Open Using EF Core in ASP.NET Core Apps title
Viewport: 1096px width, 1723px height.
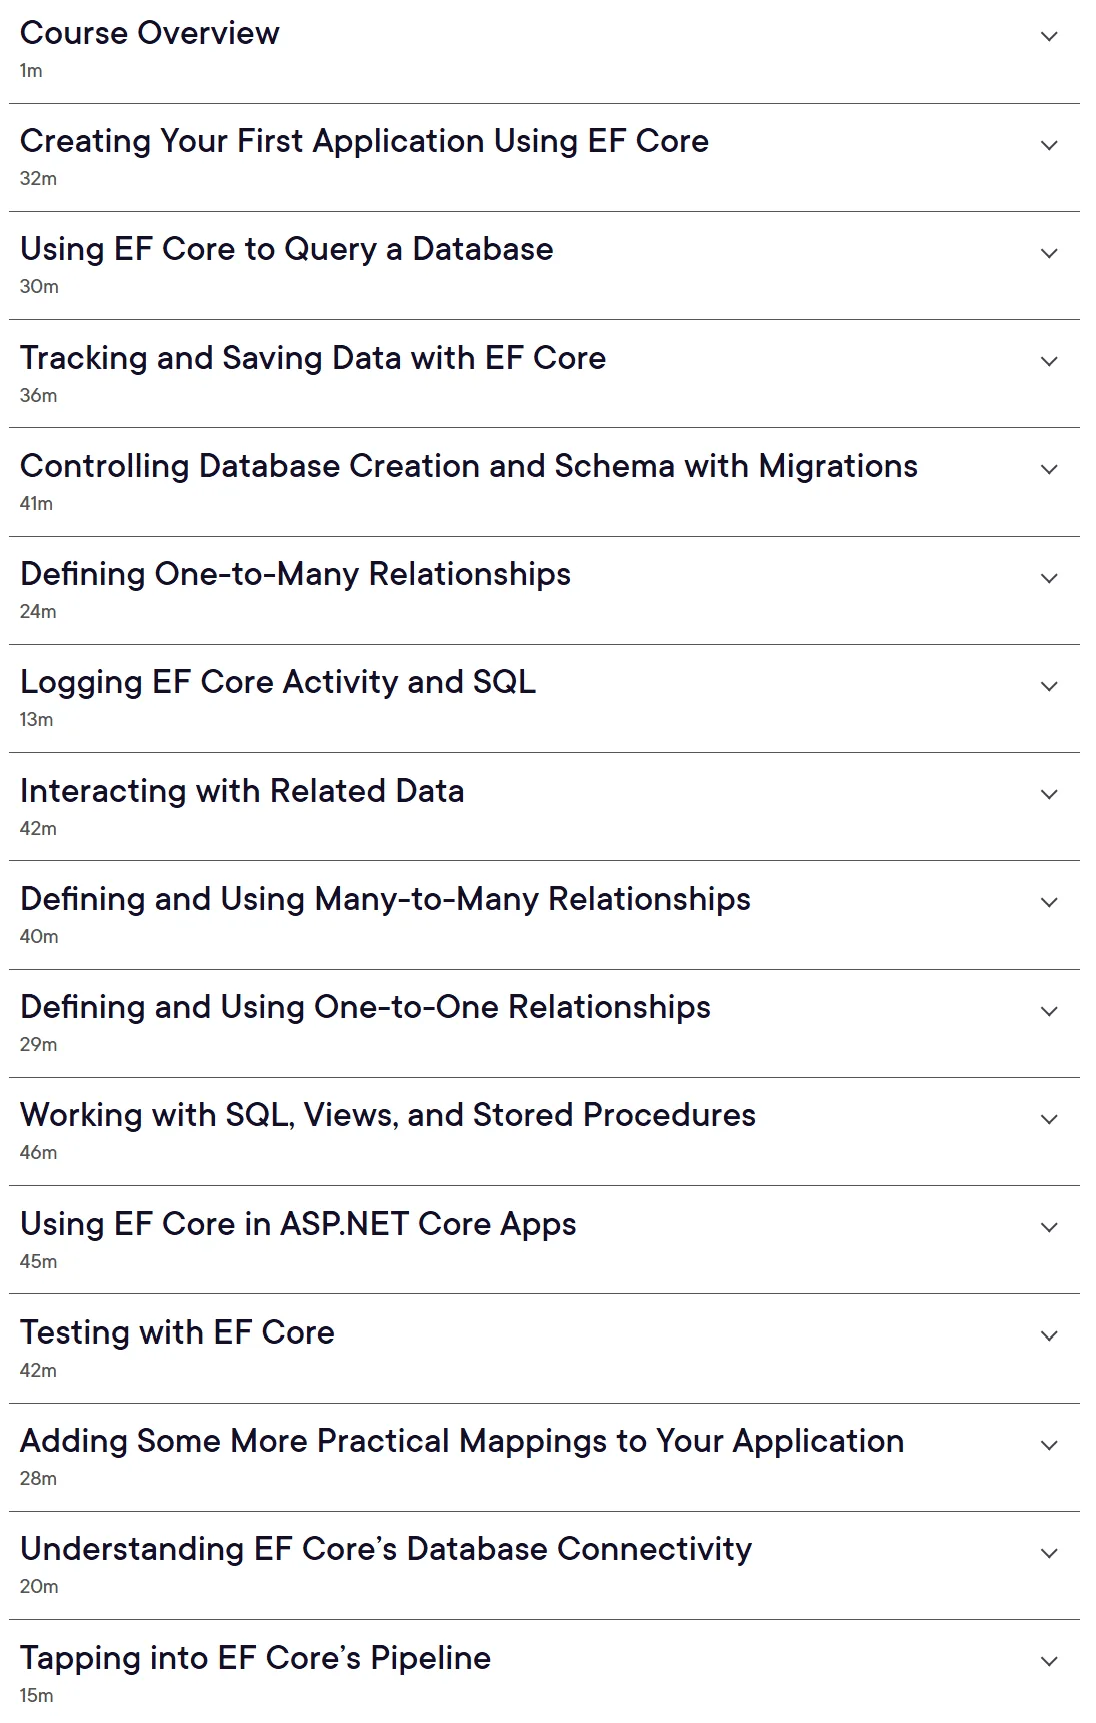coord(298,1224)
